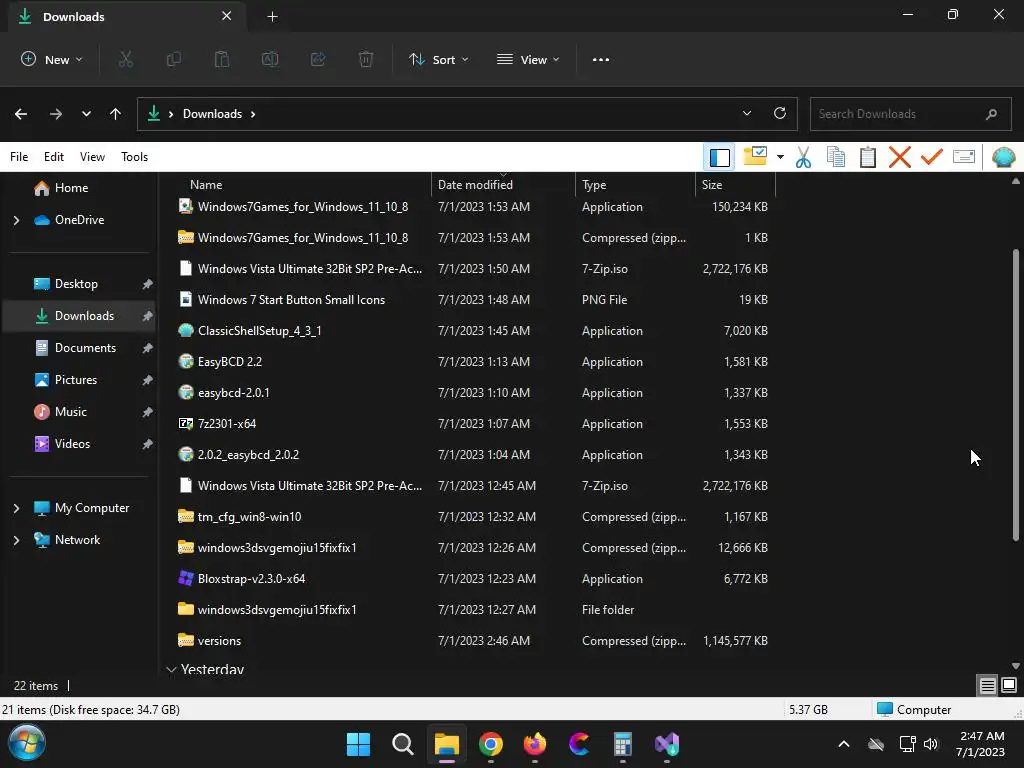This screenshot has height=768, width=1024.
Task: Open the Windows 7 style Start orb
Action: [27, 743]
